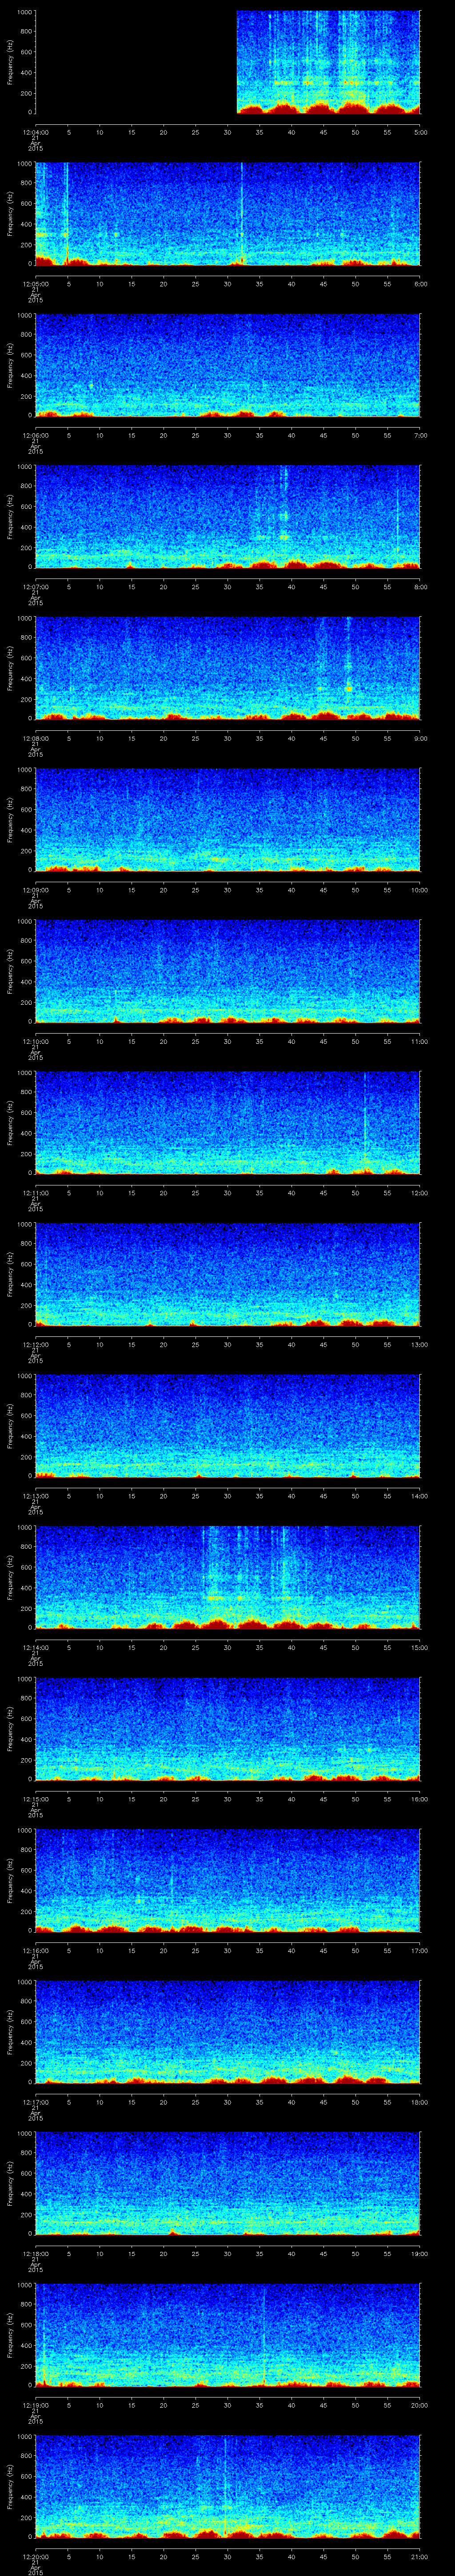Click the 12:00 end time label
455x2576 pixels.
tap(420, 1193)
